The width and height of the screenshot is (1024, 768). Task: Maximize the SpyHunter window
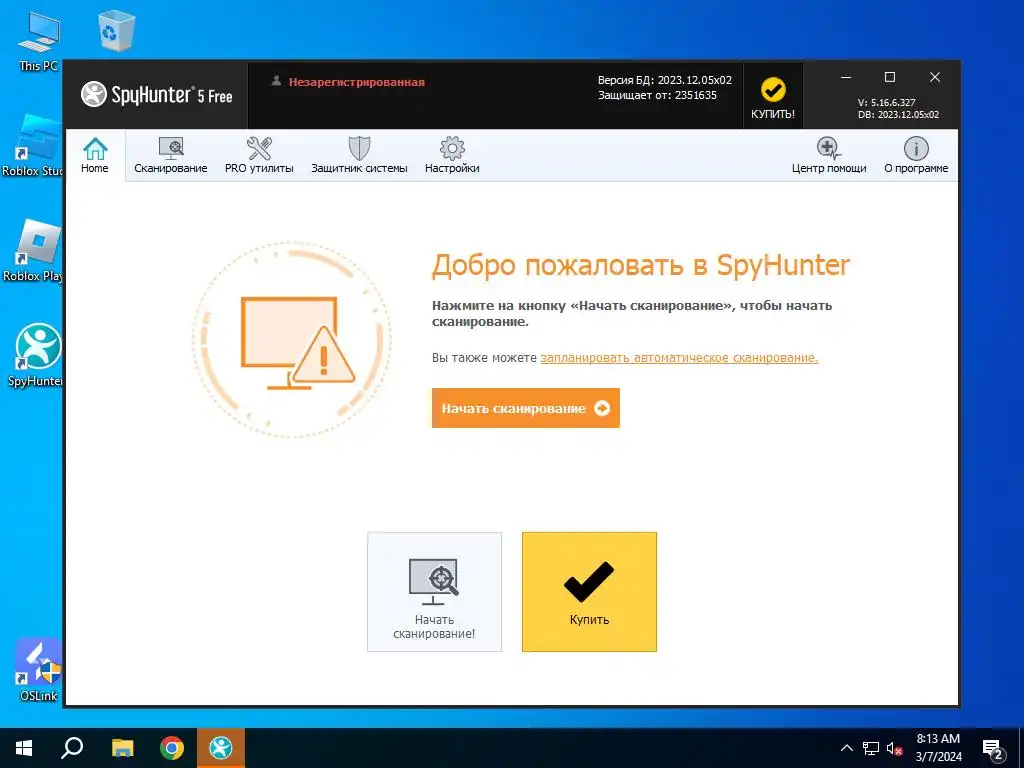pos(889,77)
